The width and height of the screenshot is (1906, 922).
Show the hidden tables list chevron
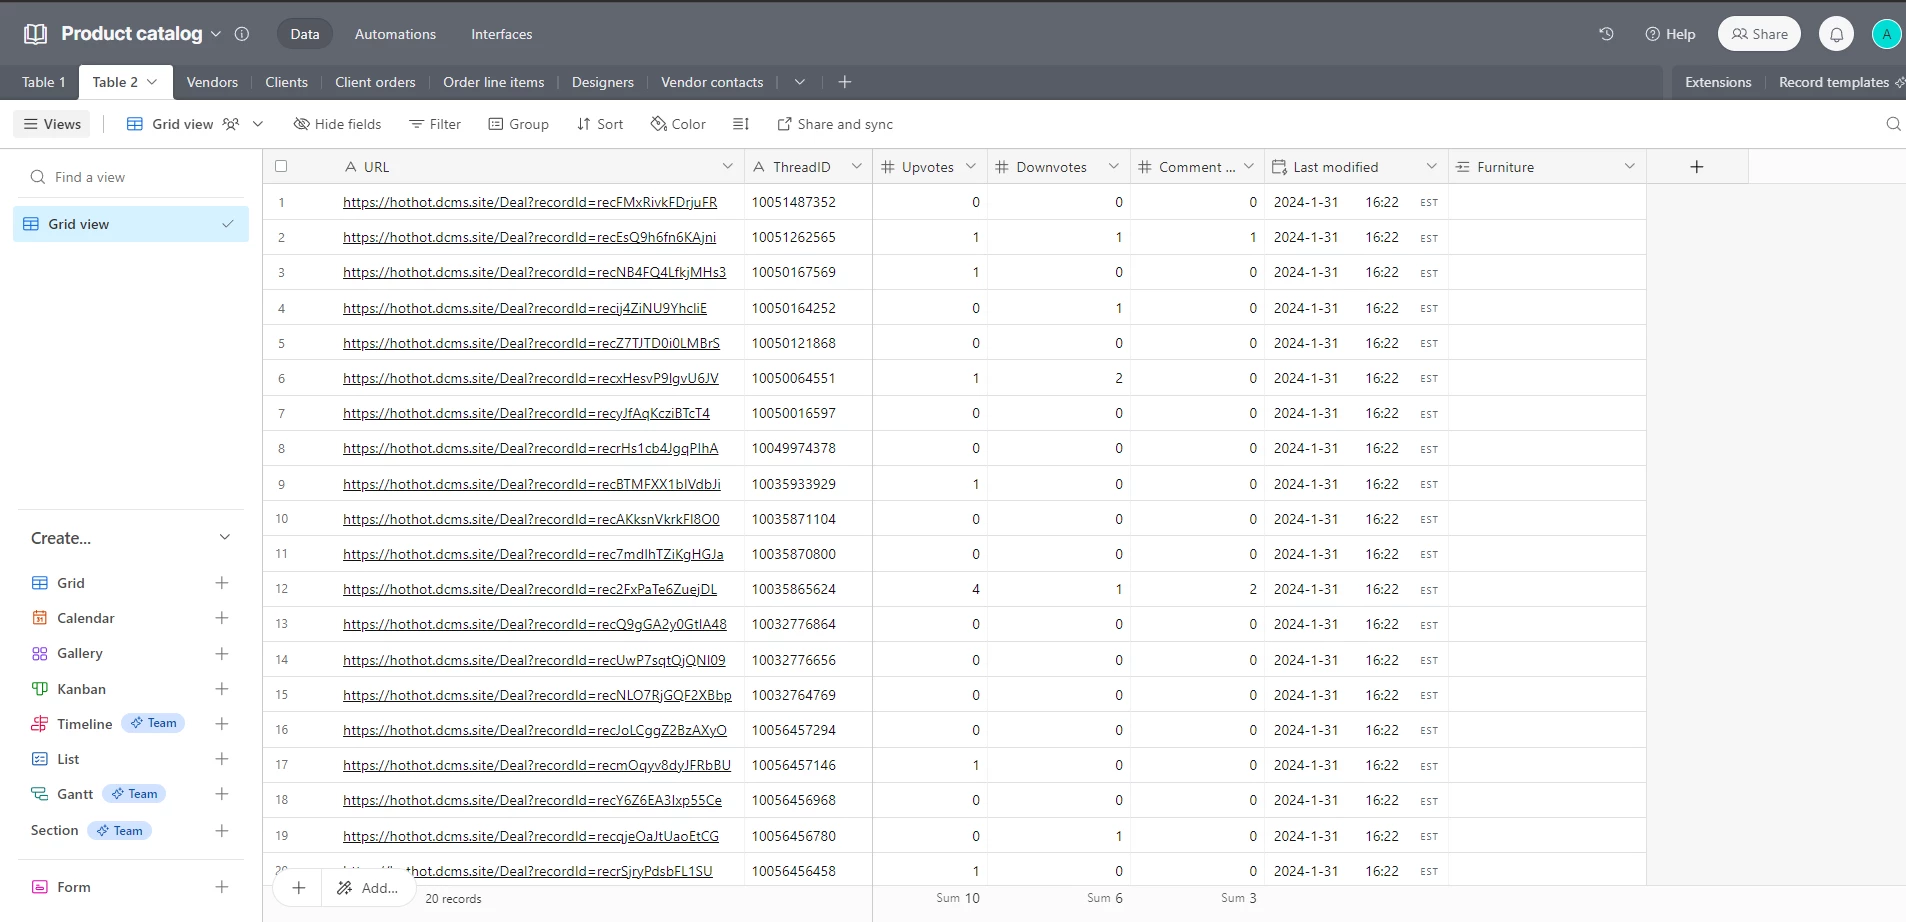[800, 82]
